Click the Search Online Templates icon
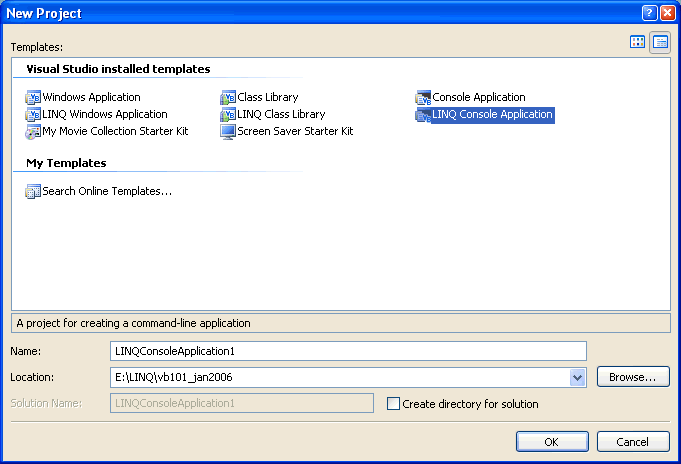The height and width of the screenshot is (464, 681). [33, 192]
